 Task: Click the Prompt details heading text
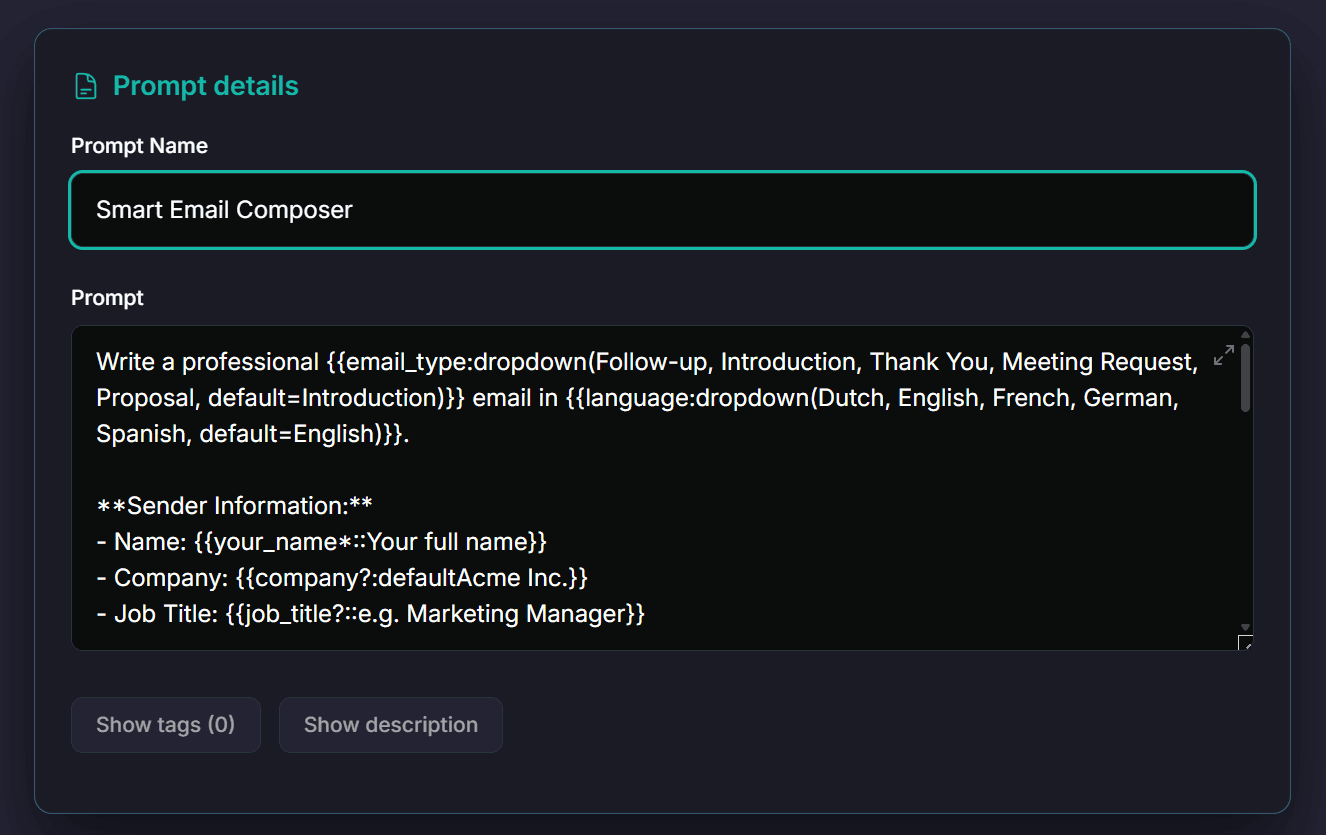coord(205,87)
